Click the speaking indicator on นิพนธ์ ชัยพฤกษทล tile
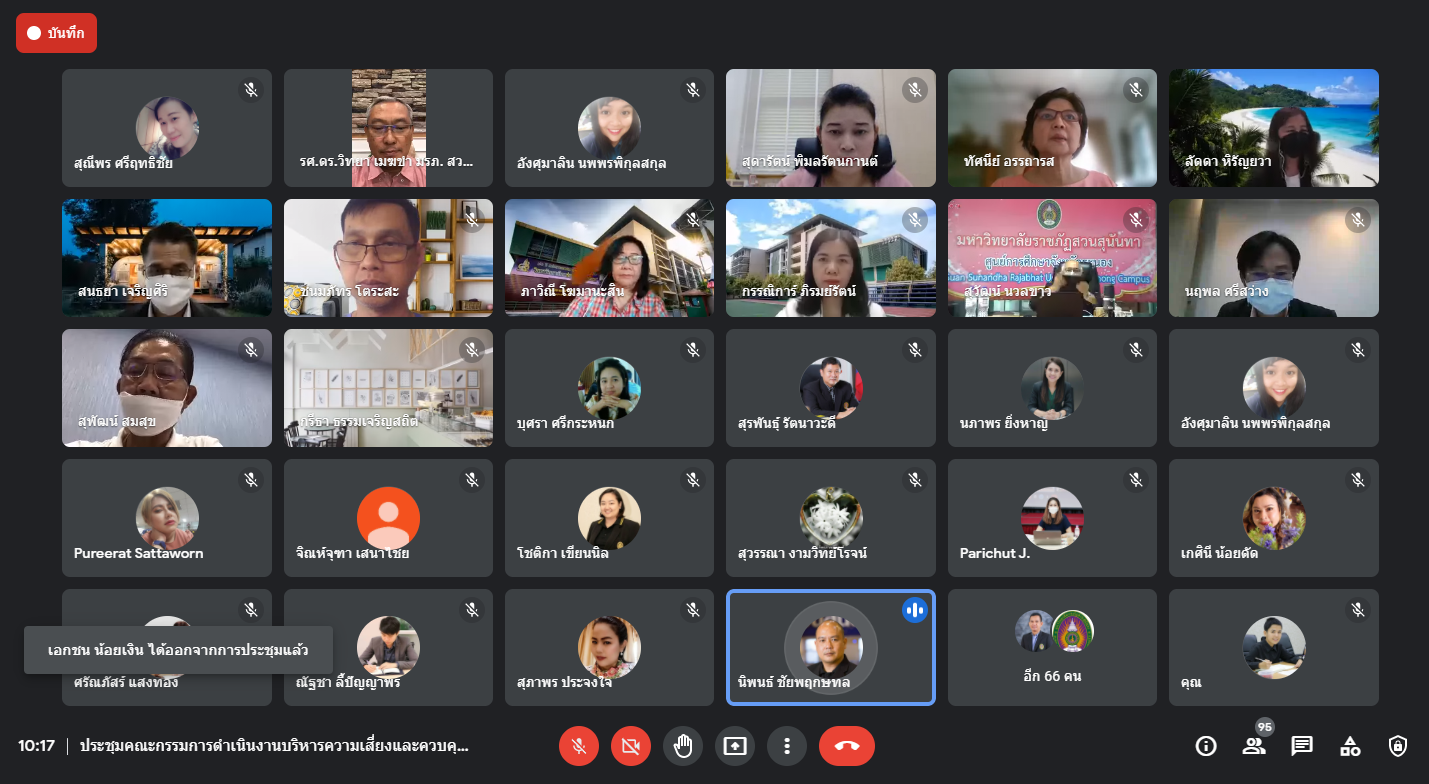 [914, 610]
